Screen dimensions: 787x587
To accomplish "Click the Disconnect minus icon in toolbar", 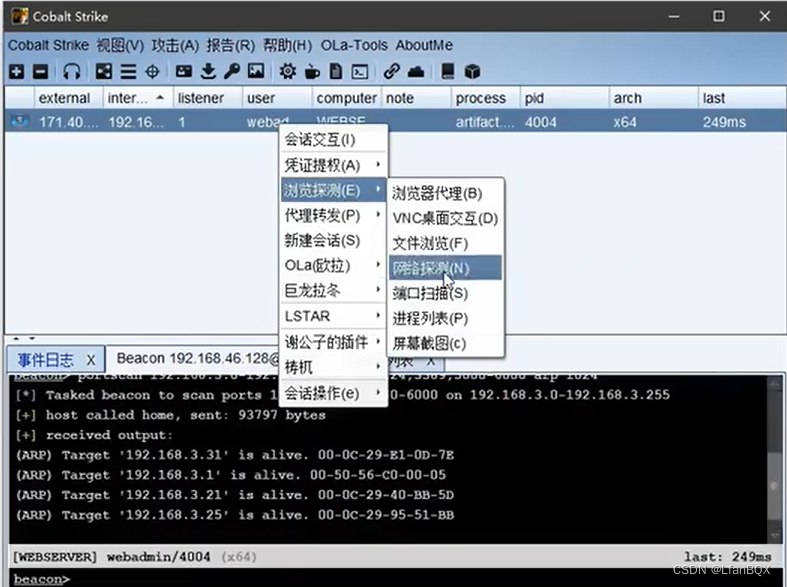I will [x=40, y=72].
